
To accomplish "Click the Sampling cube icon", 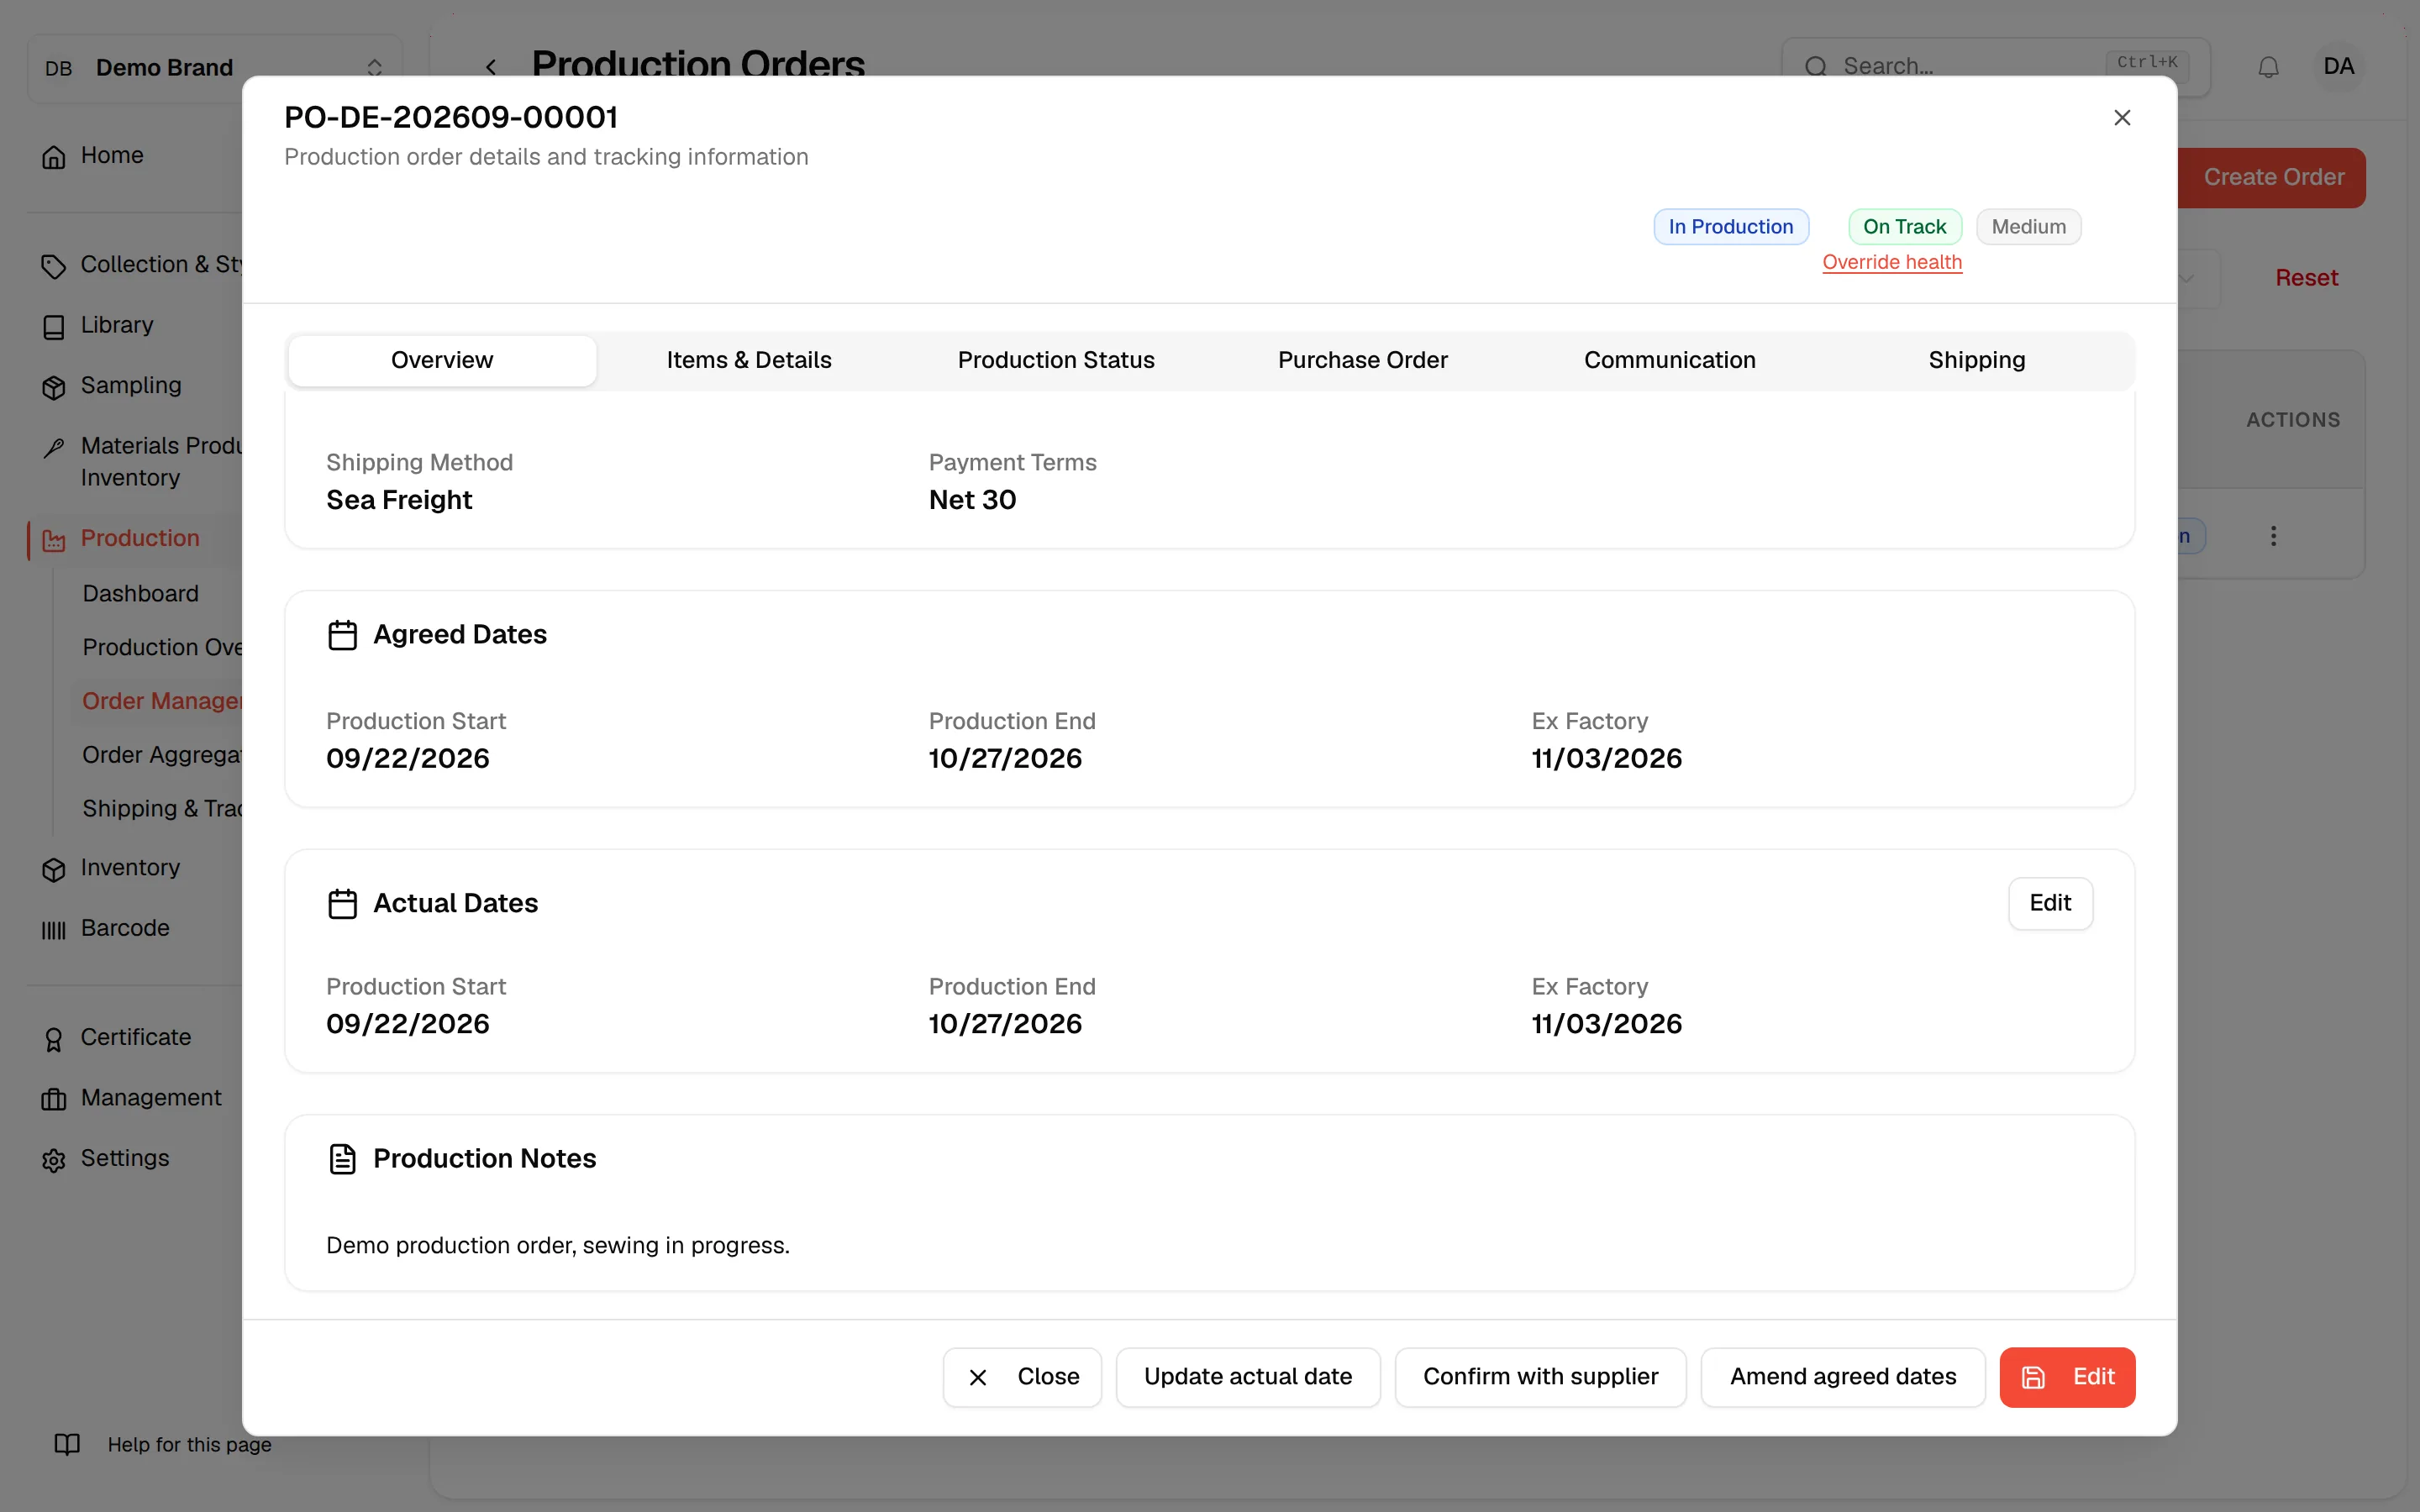I will tap(54, 387).
